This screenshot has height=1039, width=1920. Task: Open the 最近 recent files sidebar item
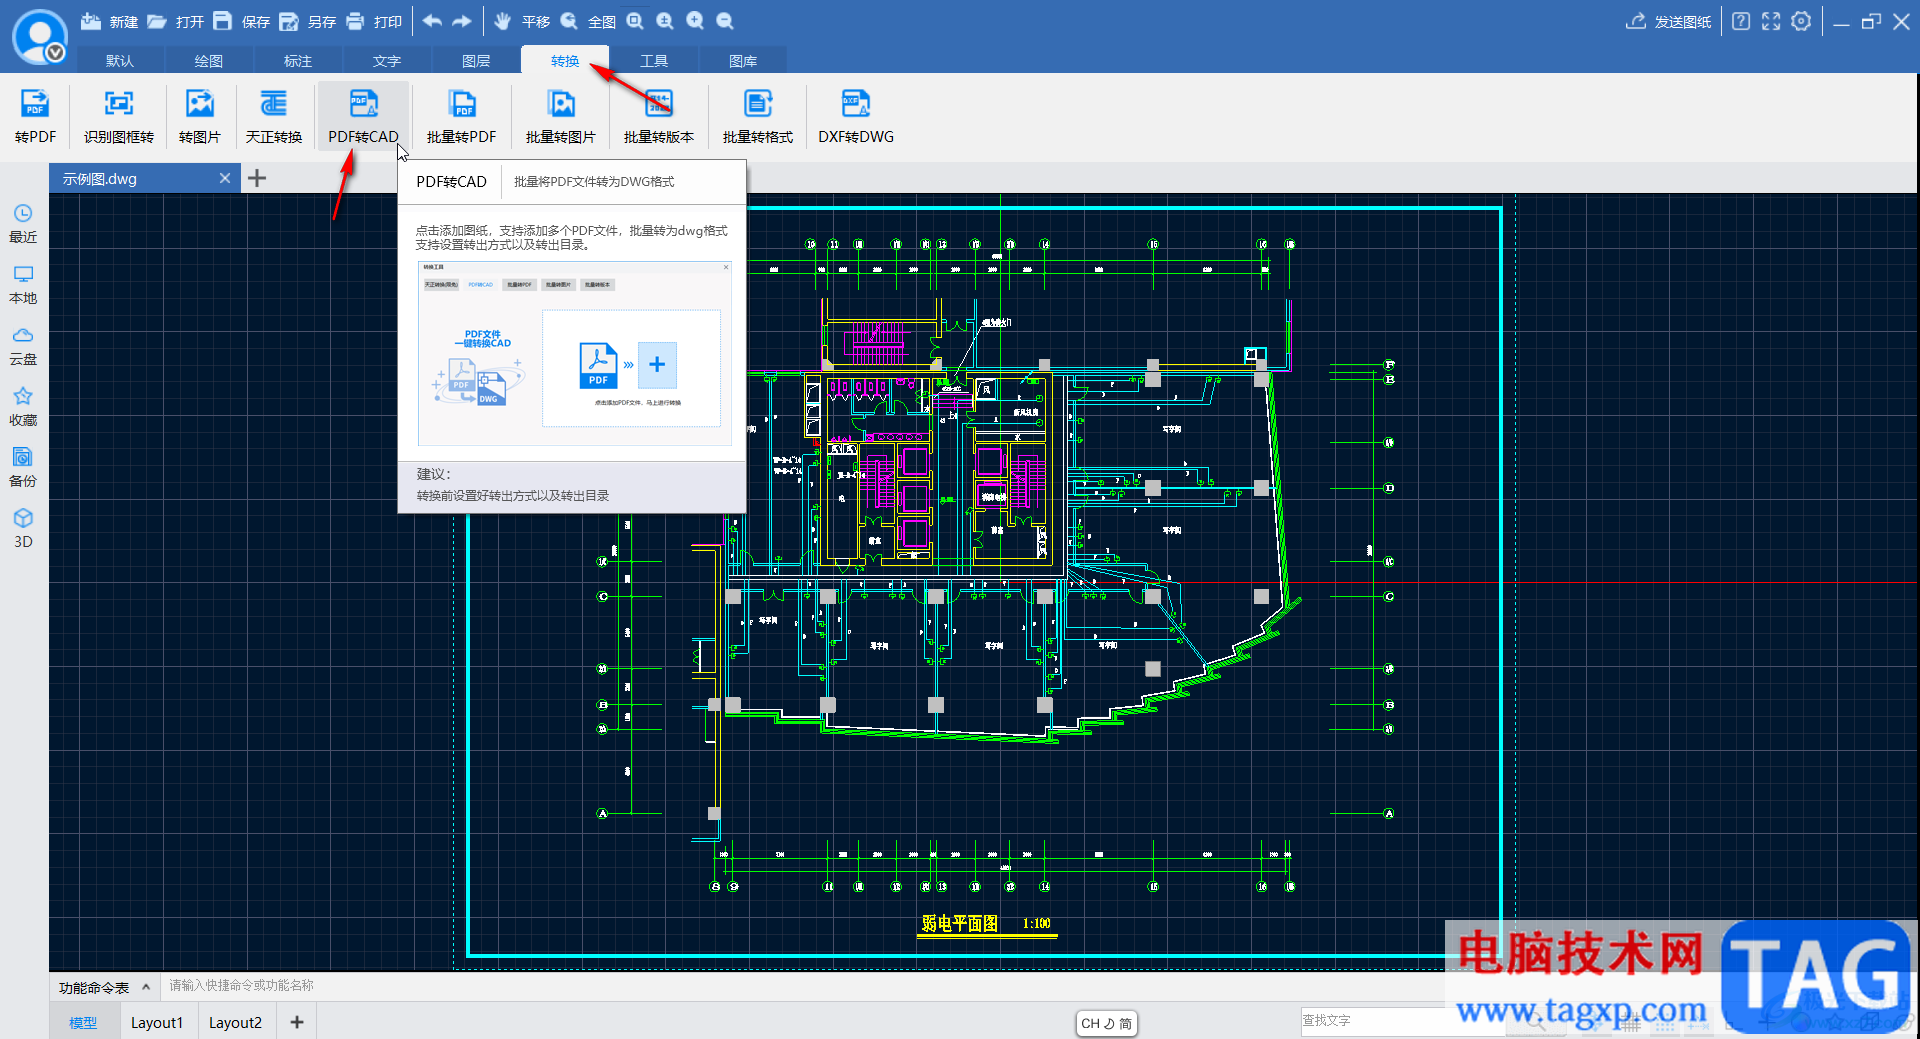click(23, 224)
